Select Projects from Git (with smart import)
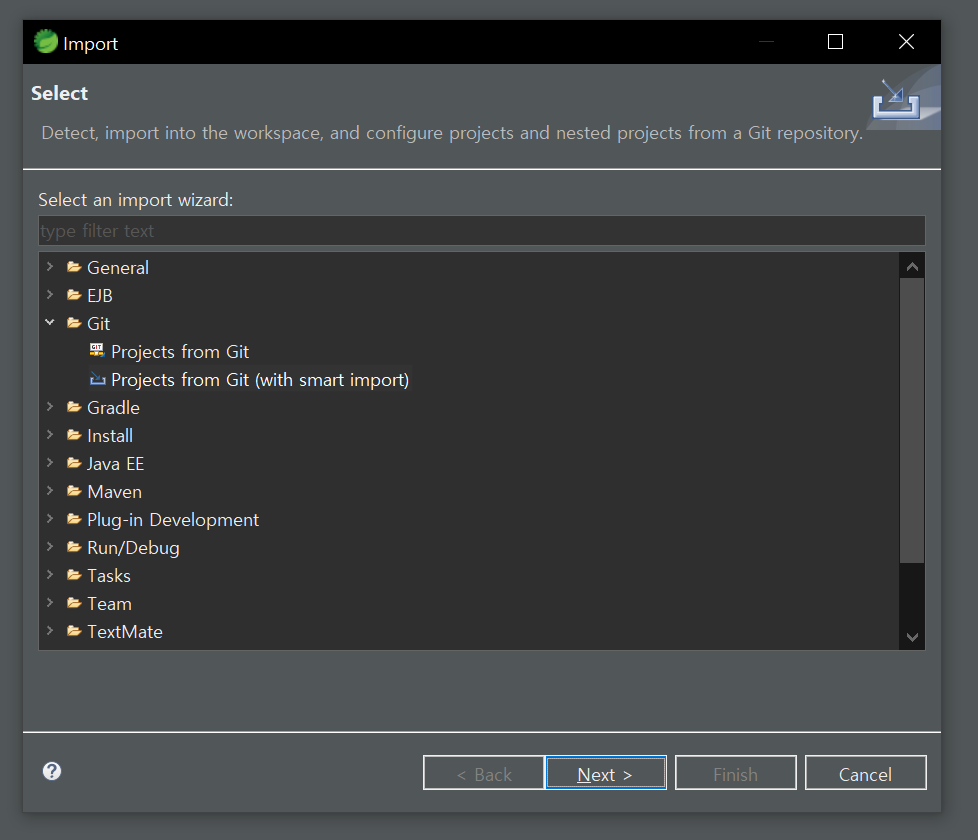This screenshot has height=840, width=978. pyautogui.click(x=260, y=380)
